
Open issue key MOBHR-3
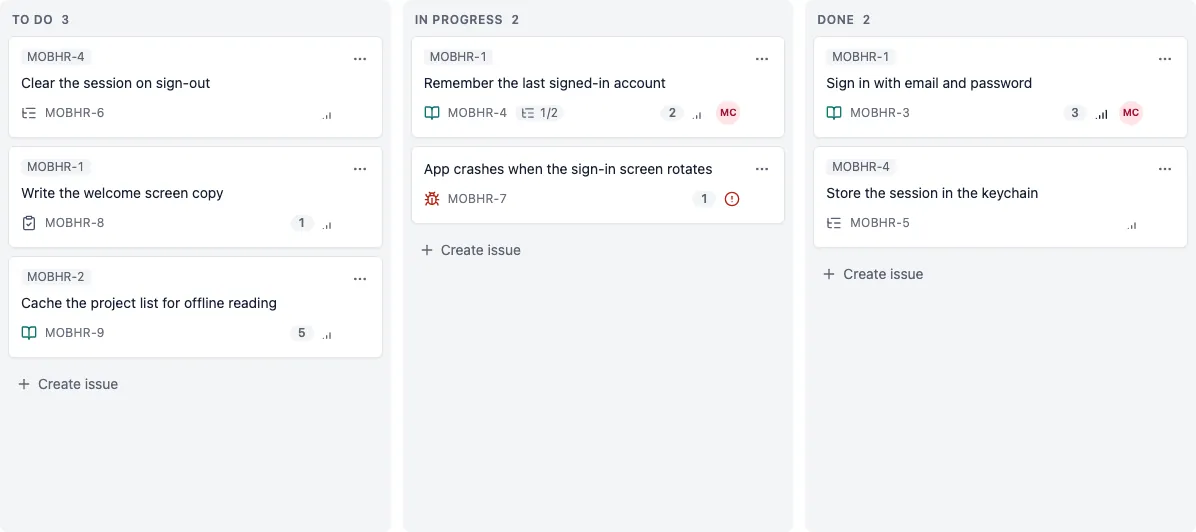tap(880, 113)
